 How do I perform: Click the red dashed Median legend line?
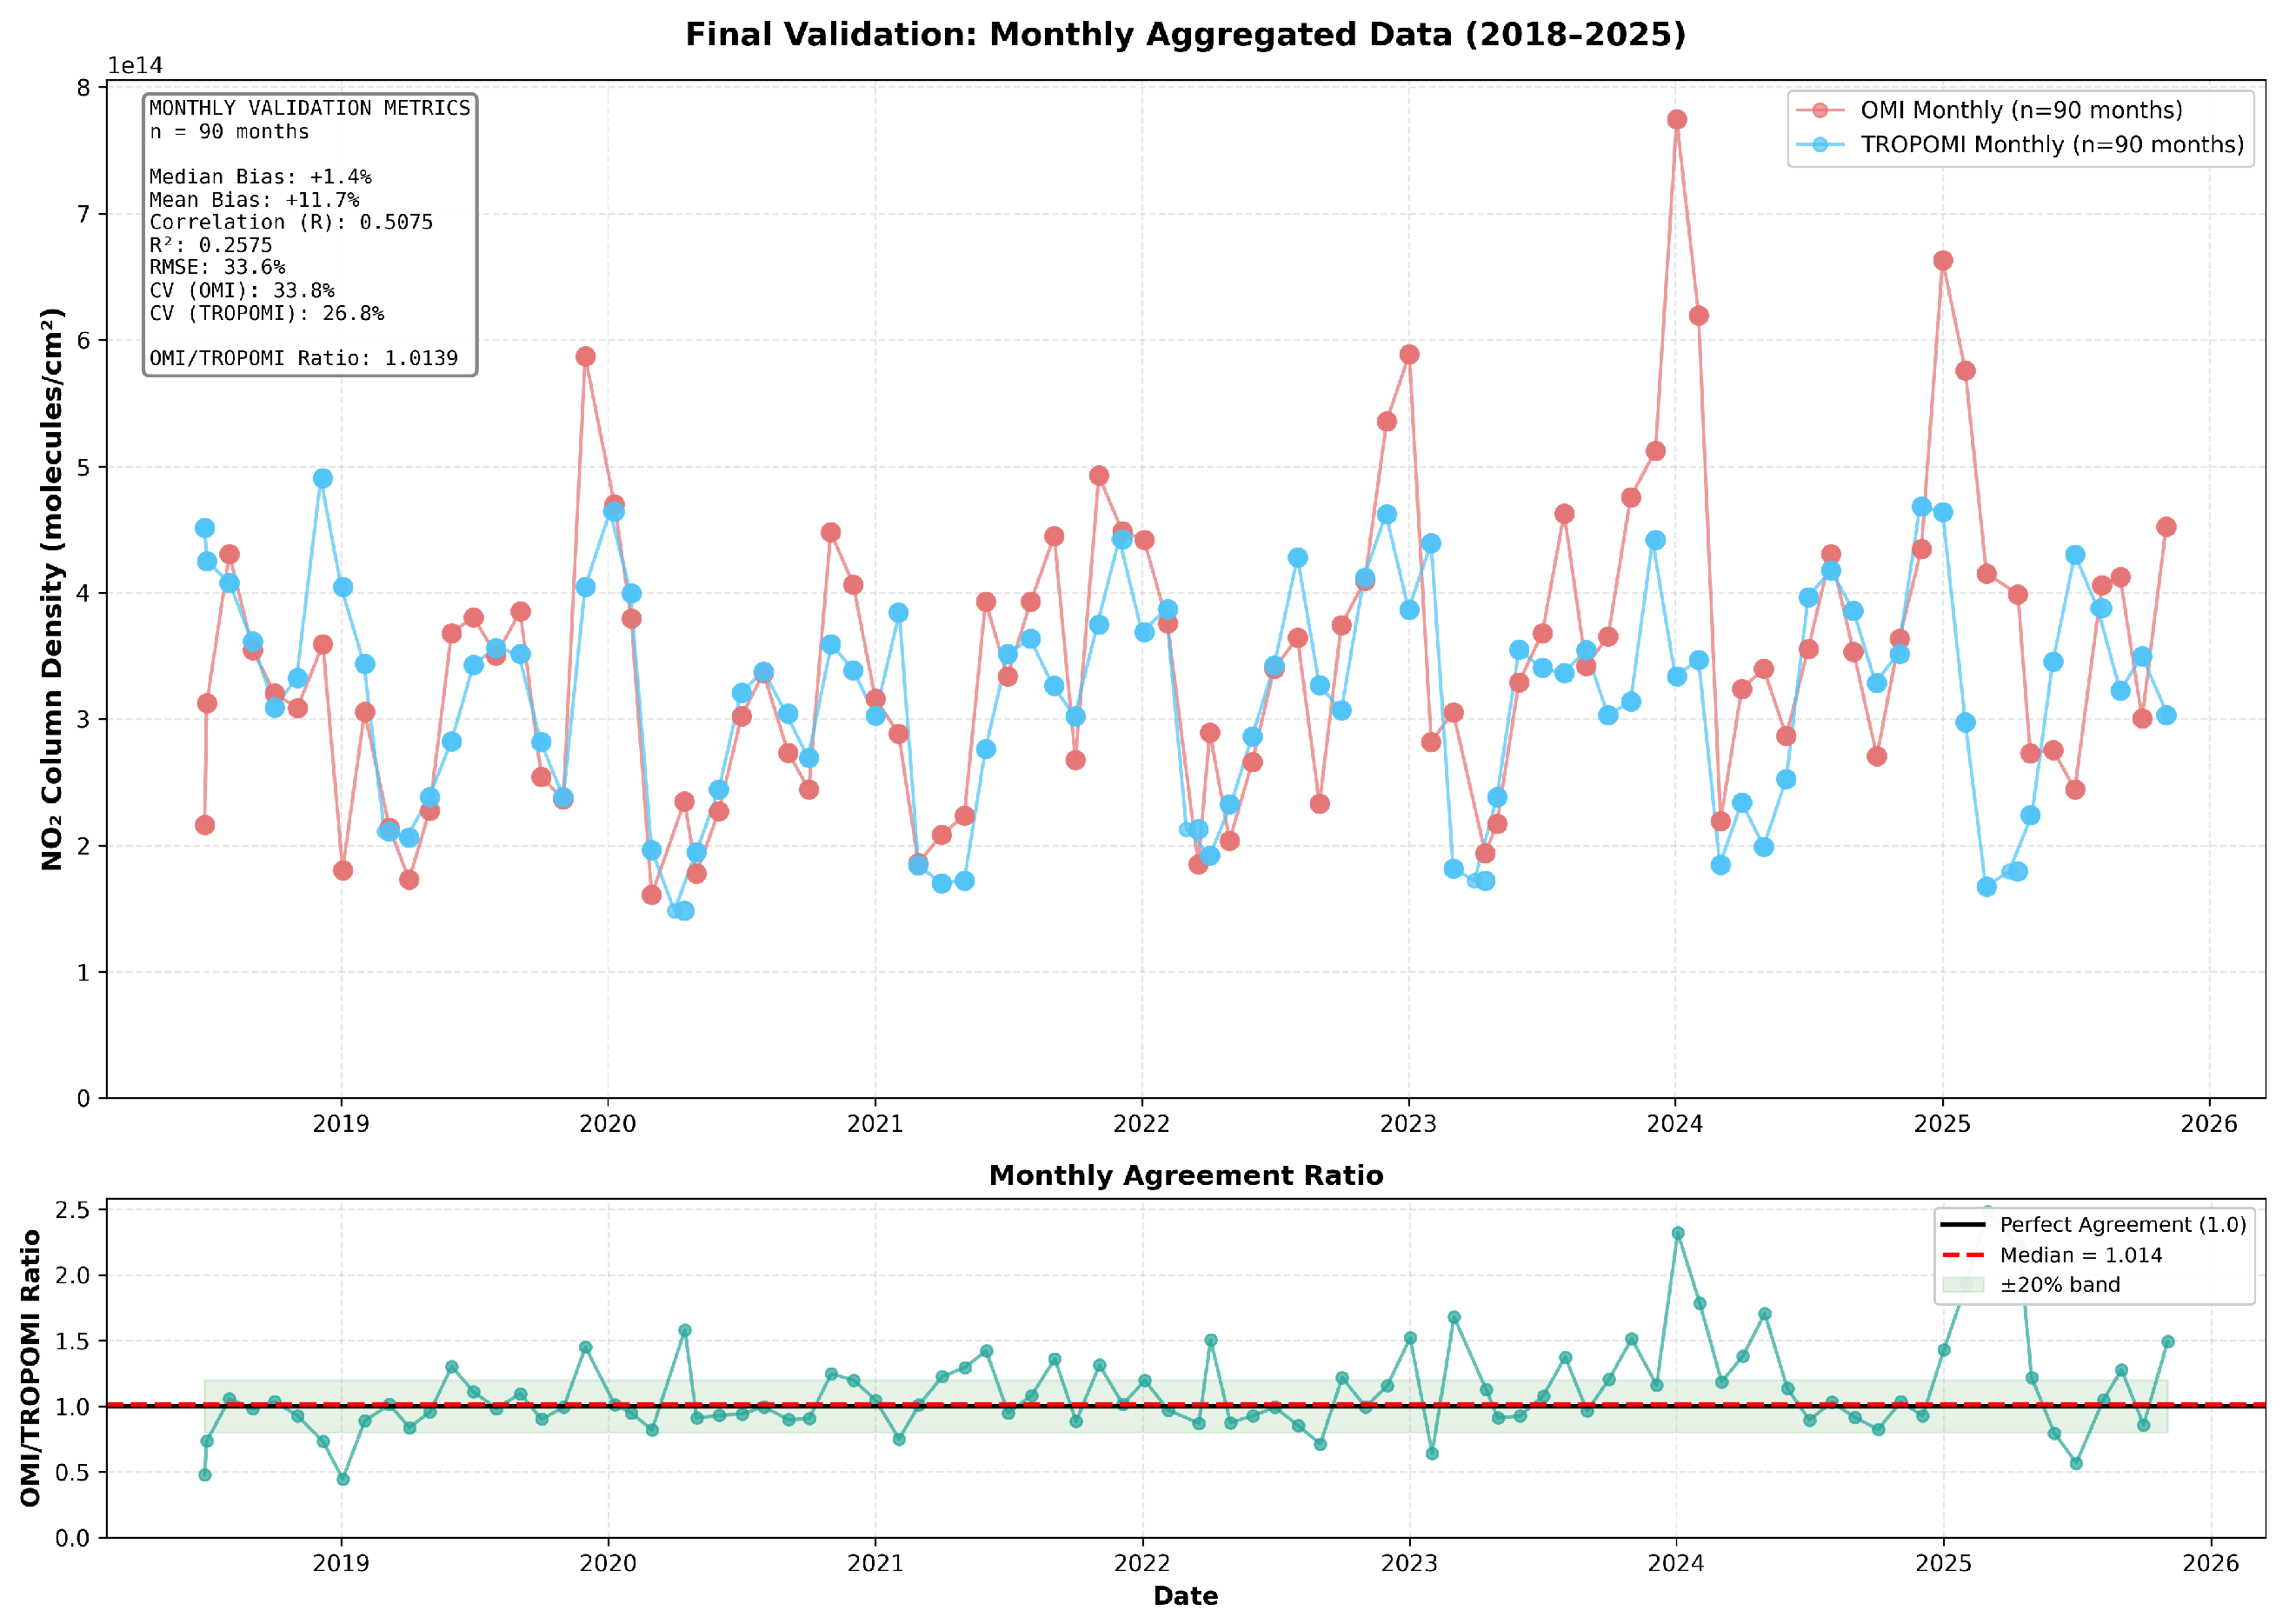1962,1255
